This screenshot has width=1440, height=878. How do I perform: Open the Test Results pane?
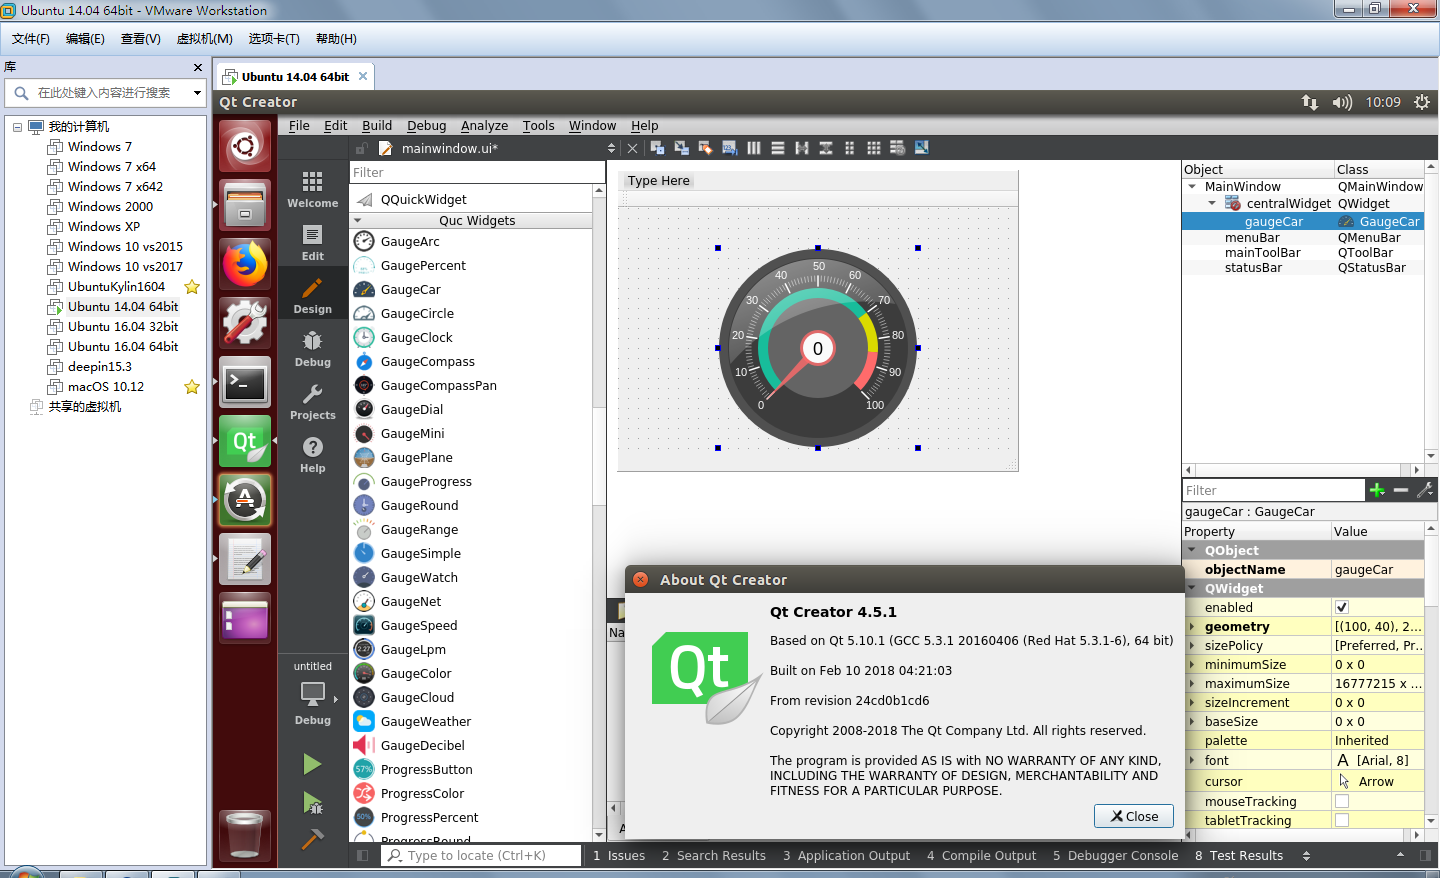[1238, 856]
